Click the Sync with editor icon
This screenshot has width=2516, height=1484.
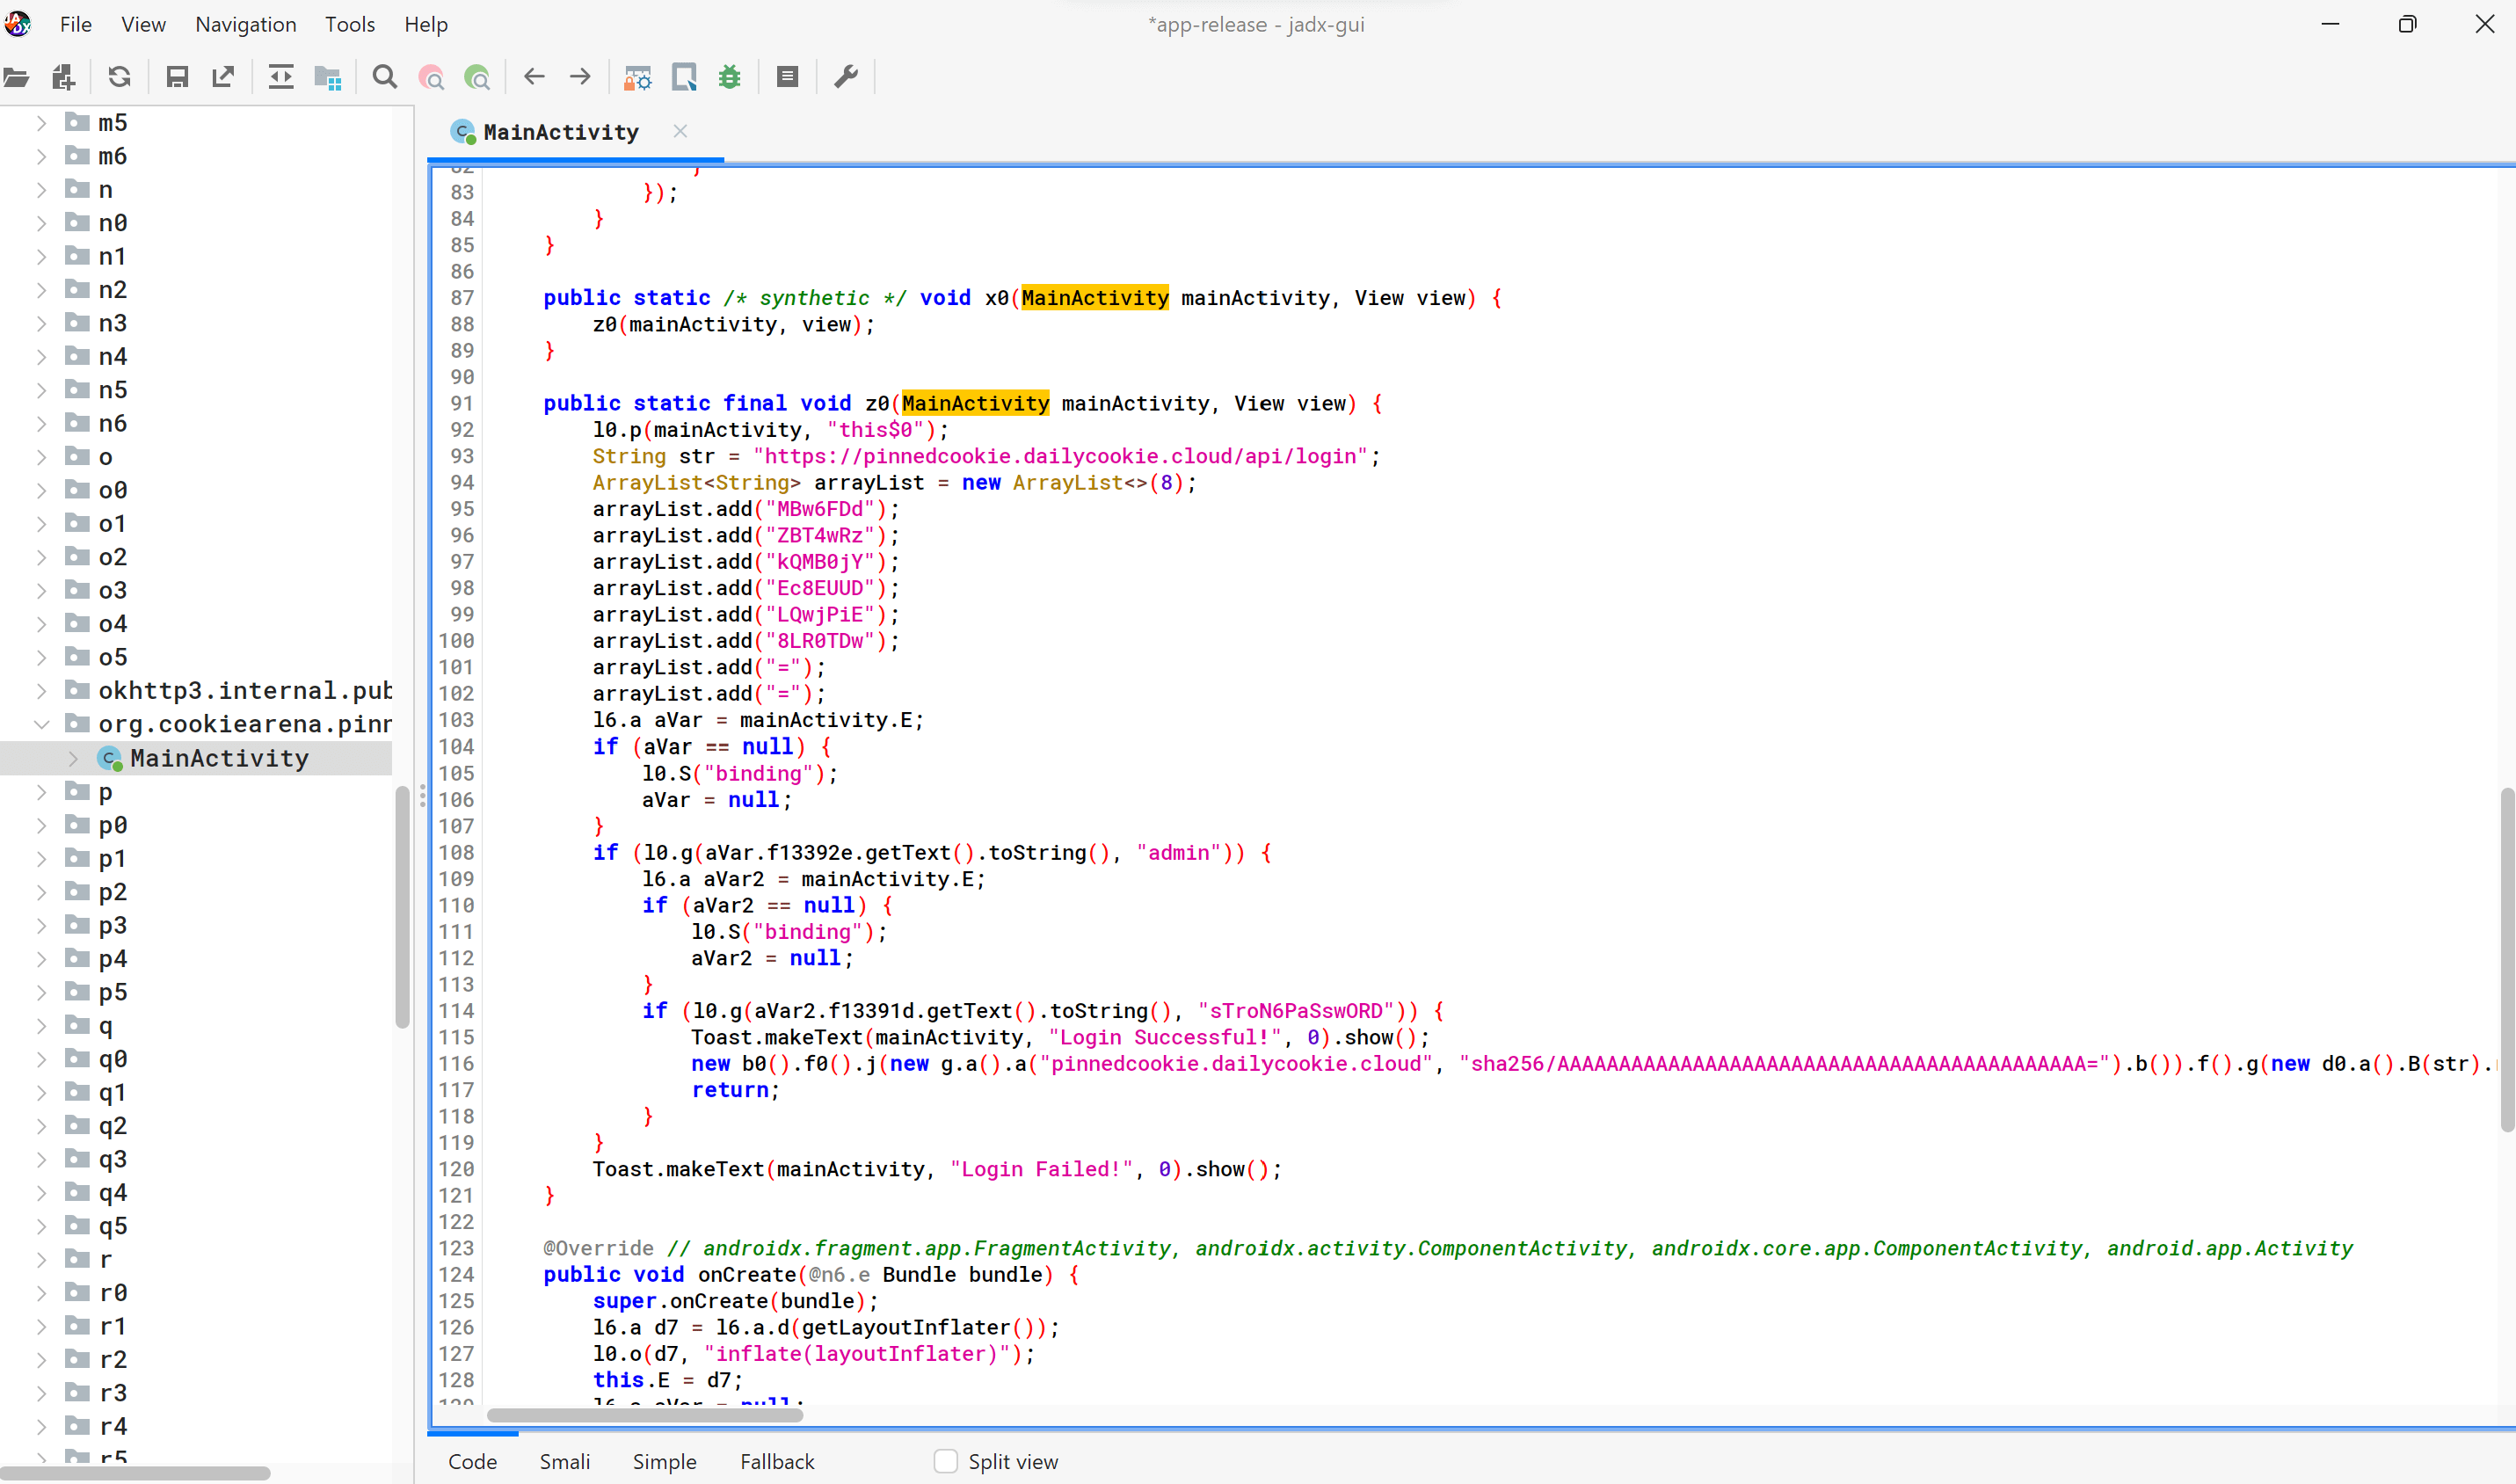[x=281, y=77]
